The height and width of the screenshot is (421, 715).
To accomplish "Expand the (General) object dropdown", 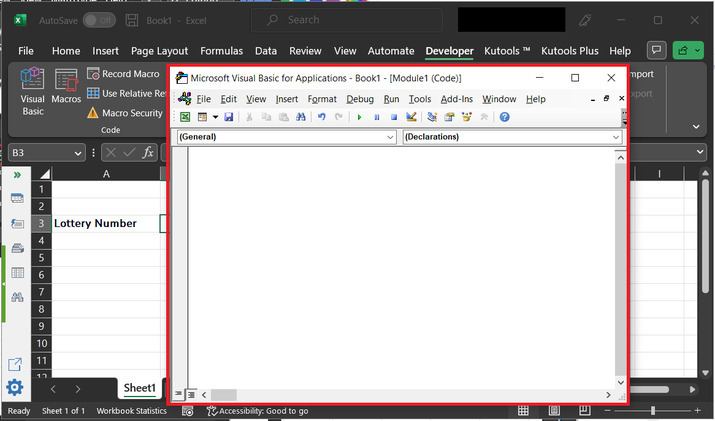I will coord(390,137).
